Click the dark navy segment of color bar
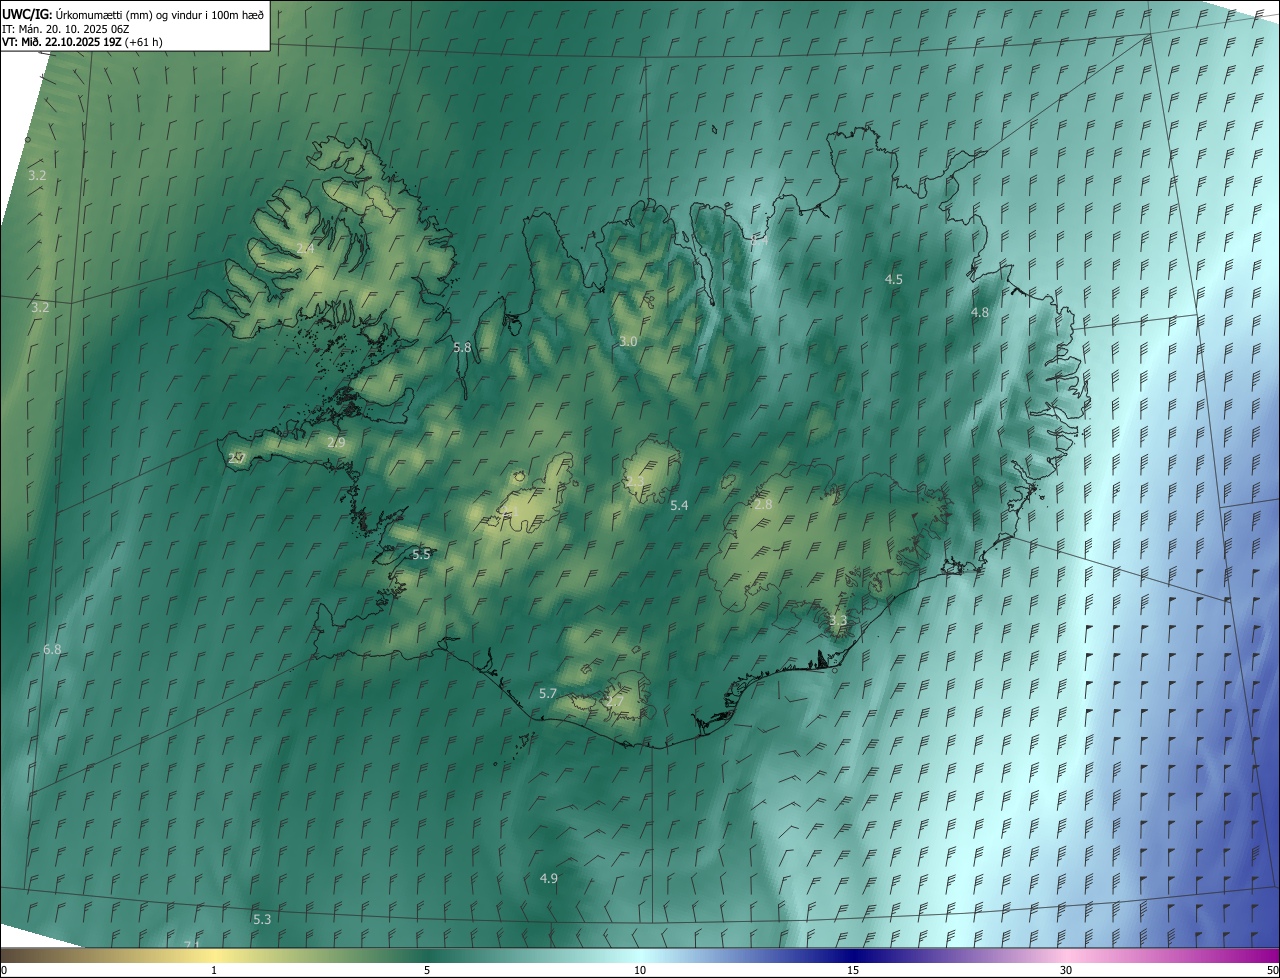This screenshot has width=1280, height=978. pos(853,956)
